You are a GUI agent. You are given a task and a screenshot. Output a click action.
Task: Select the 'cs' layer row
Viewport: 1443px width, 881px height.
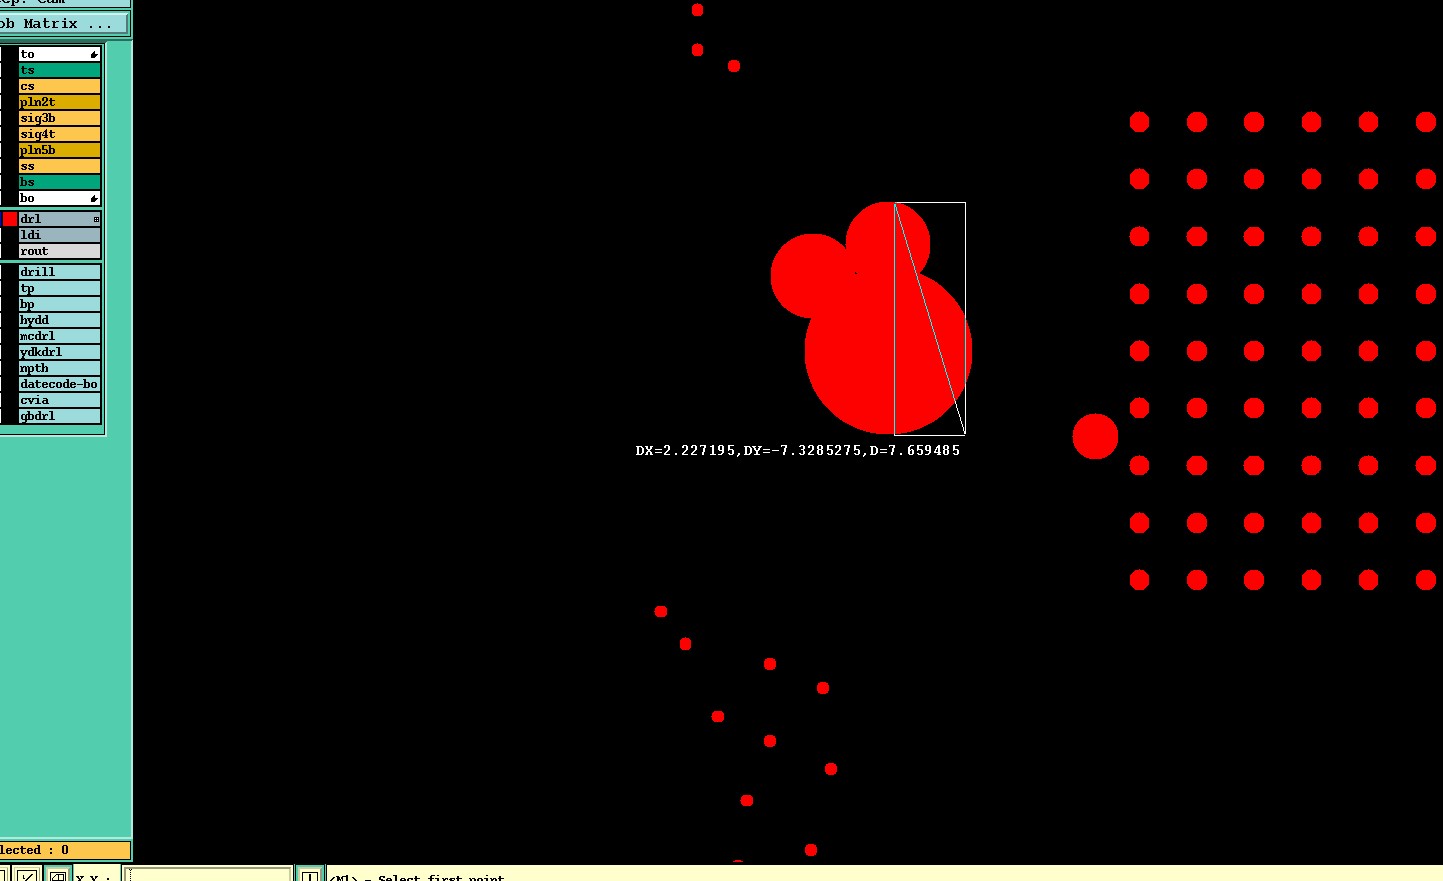coord(60,86)
